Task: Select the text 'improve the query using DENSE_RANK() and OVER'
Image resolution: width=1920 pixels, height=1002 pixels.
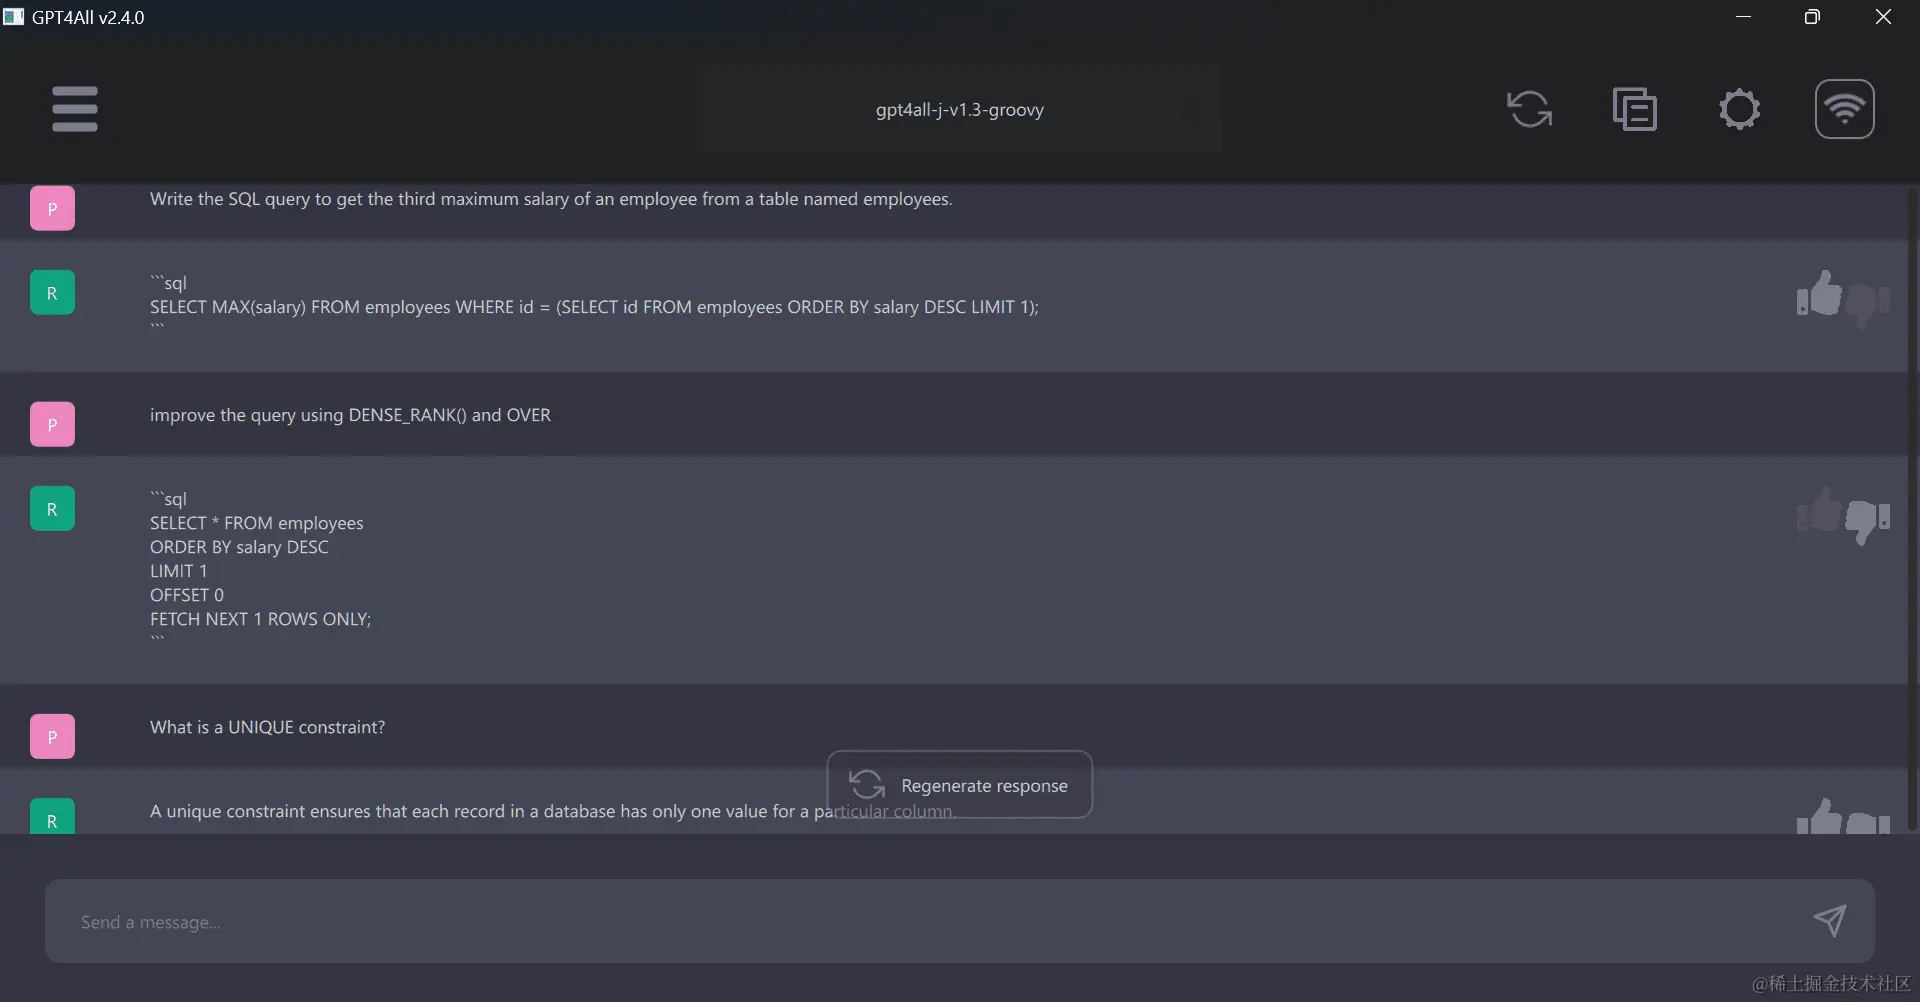Action: pos(350,415)
